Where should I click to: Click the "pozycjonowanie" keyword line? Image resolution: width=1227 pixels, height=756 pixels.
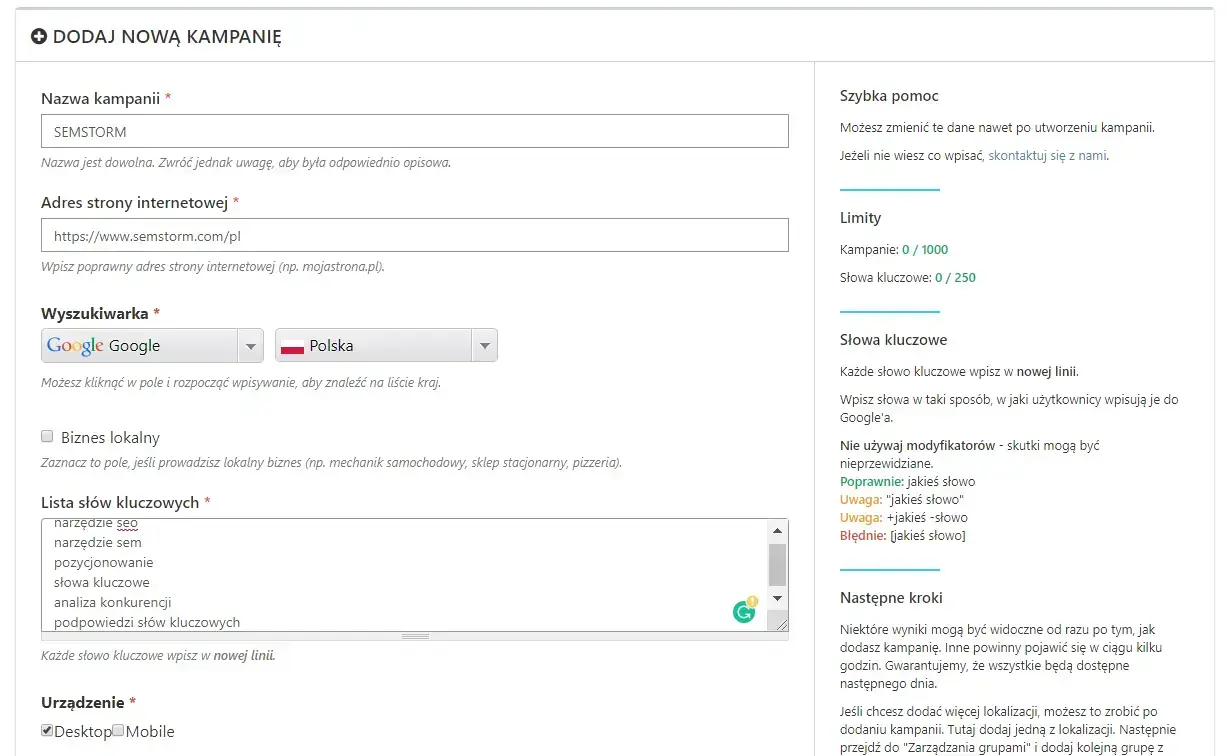pos(104,562)
